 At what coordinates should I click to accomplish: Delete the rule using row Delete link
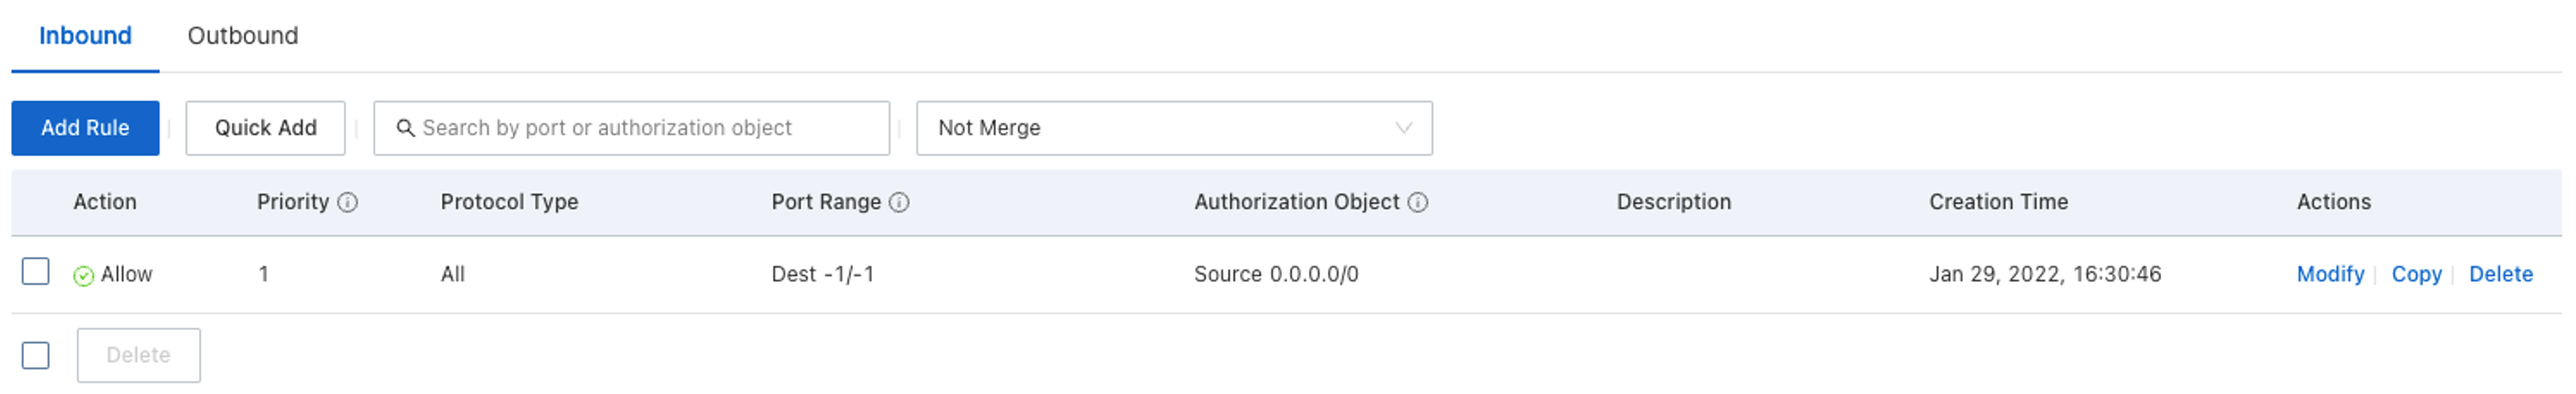pyautogui.click(x=2500, y=274)
